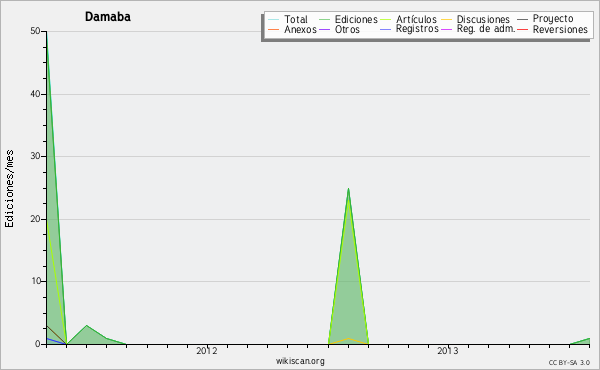Click the red Reversiones legend line

click(522, 29)
